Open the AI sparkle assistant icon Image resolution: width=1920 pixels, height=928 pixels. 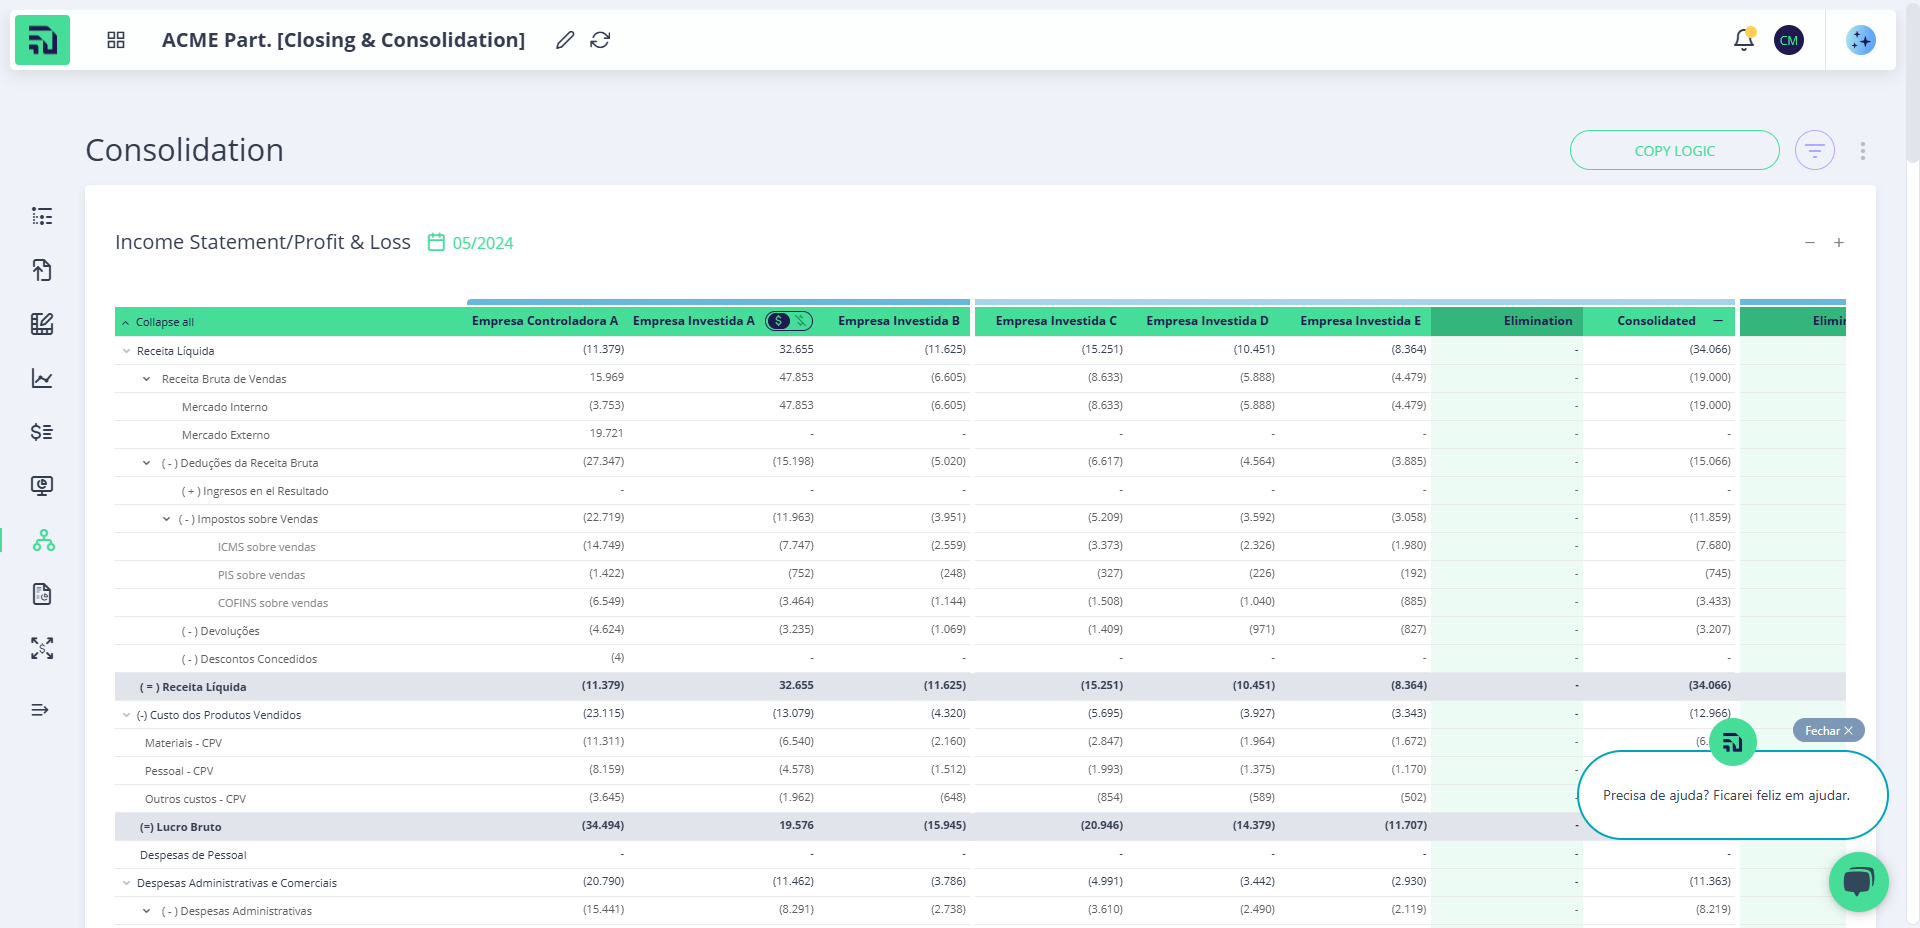[x=1861, y=40]
